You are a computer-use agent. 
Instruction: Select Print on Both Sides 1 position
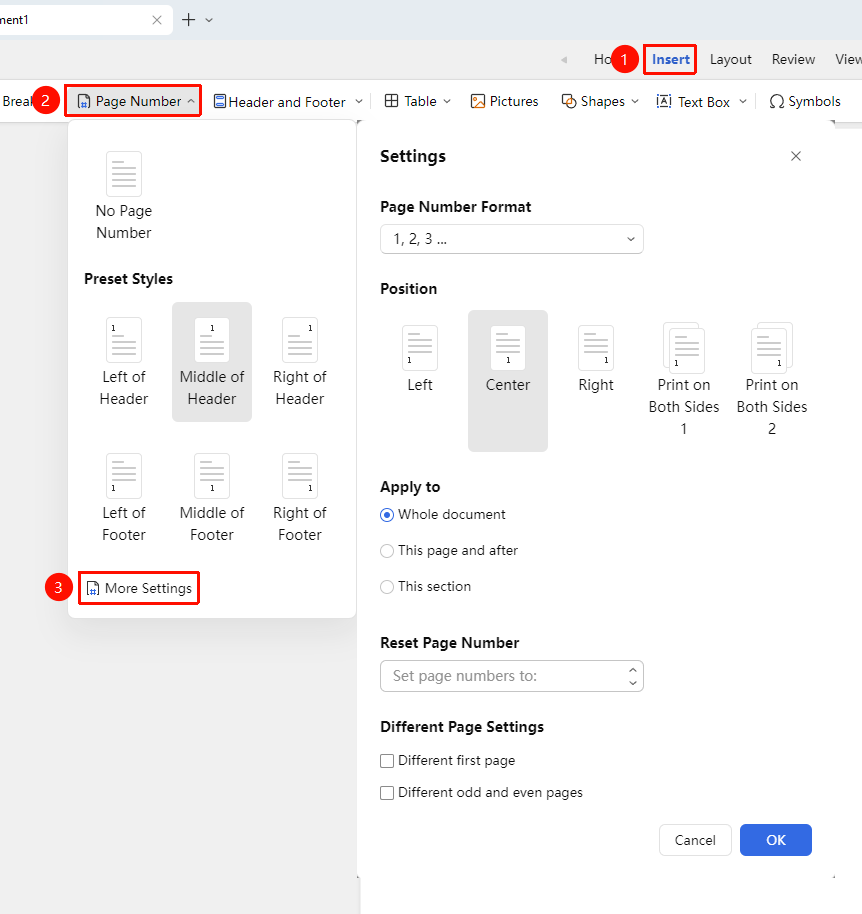point(684,379)
